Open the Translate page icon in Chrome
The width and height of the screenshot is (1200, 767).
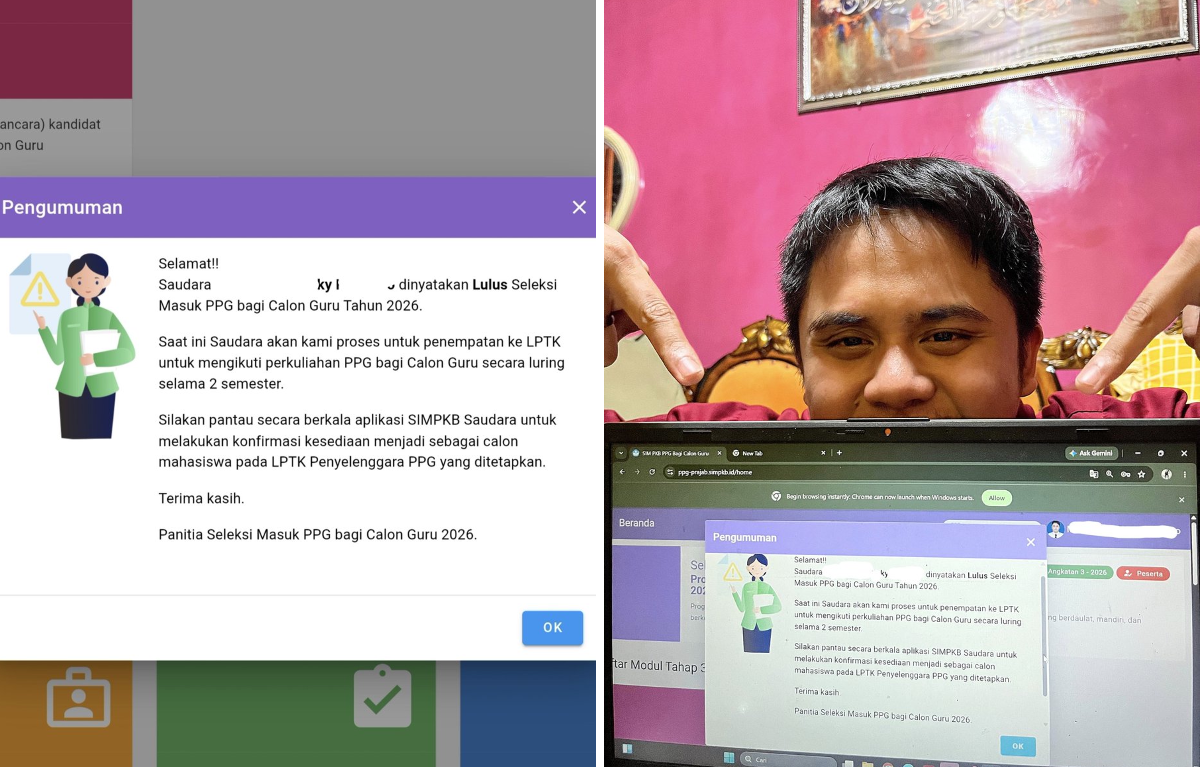(x=1094, y=474)
